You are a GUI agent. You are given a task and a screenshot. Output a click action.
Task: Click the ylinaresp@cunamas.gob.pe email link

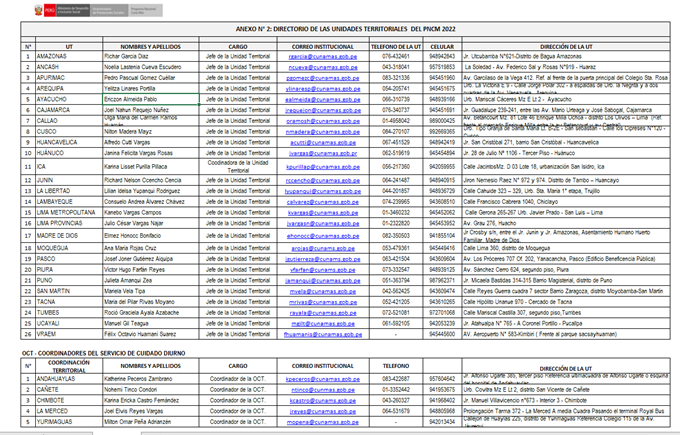[x=323, y=88]
